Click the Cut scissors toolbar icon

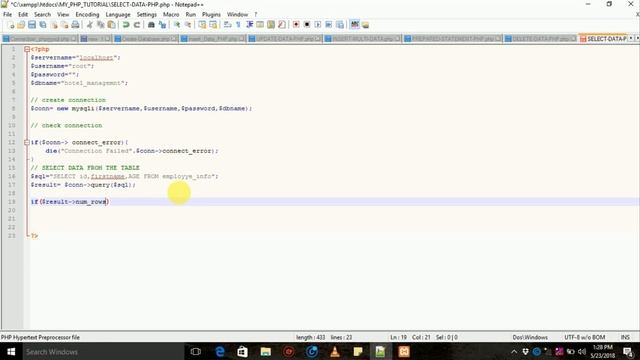pos(90,25)
